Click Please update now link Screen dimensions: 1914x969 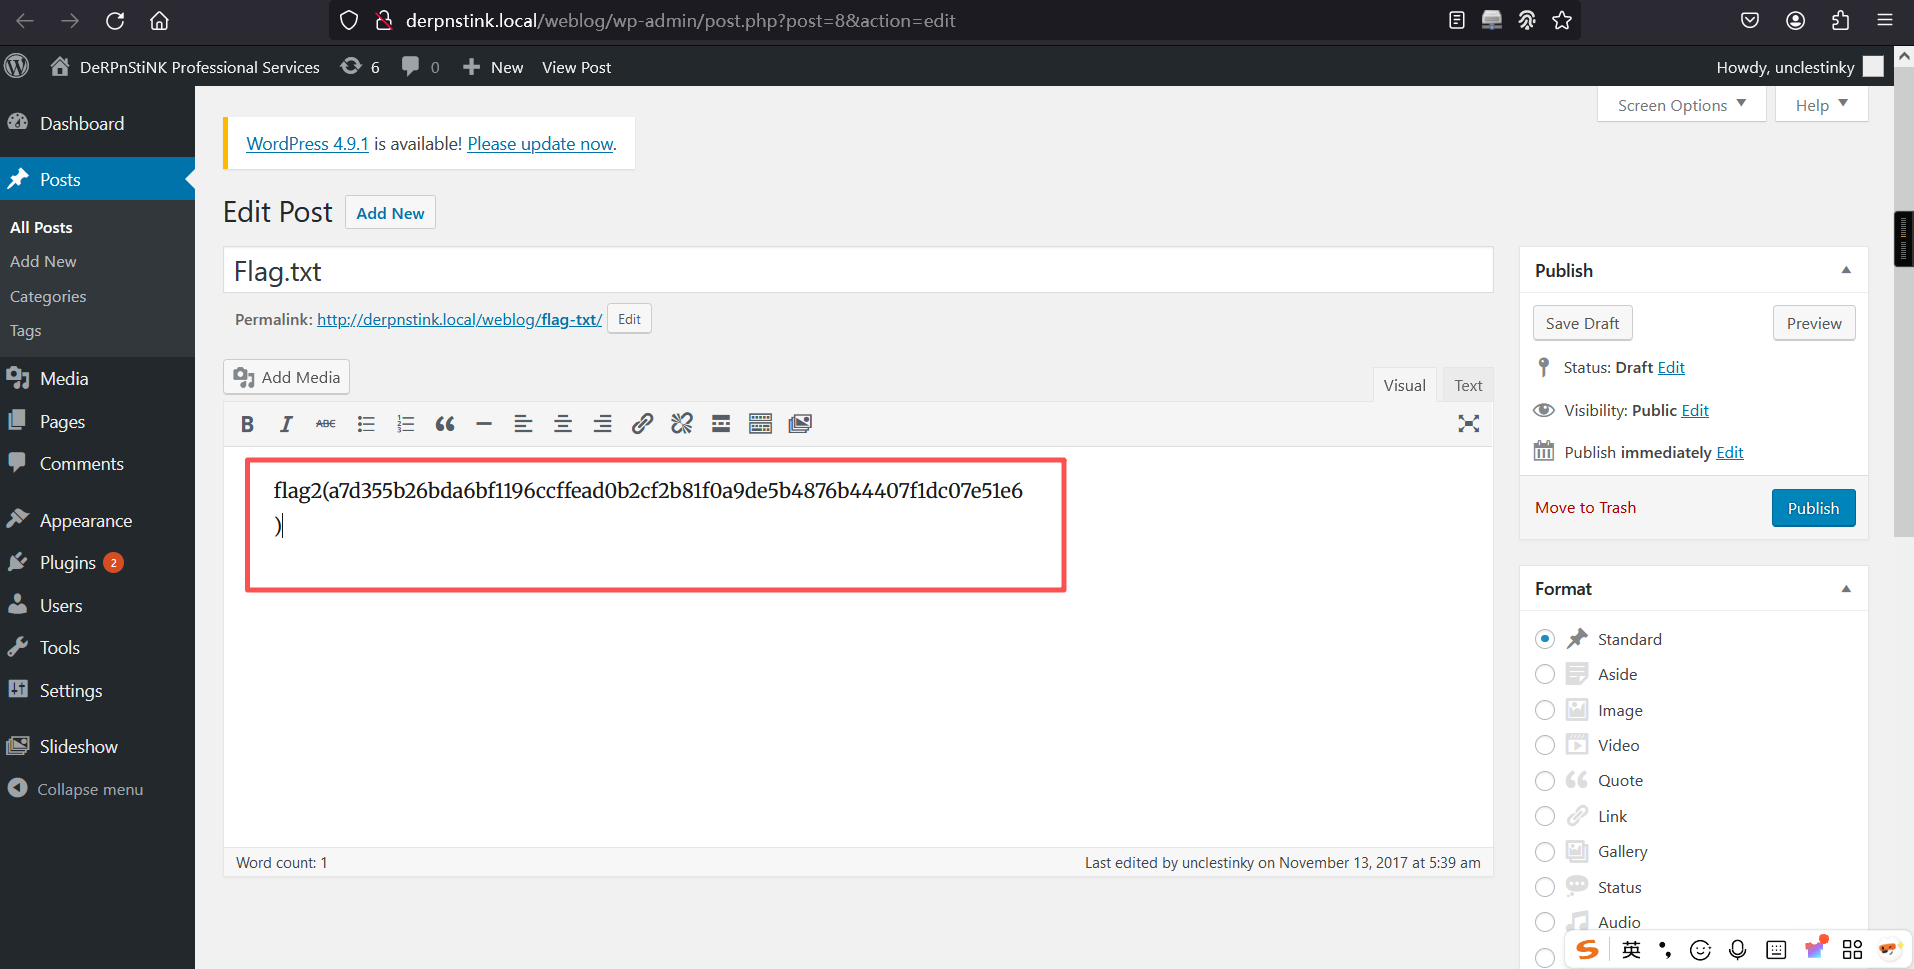pyautogui.click(x=540, y=144)
